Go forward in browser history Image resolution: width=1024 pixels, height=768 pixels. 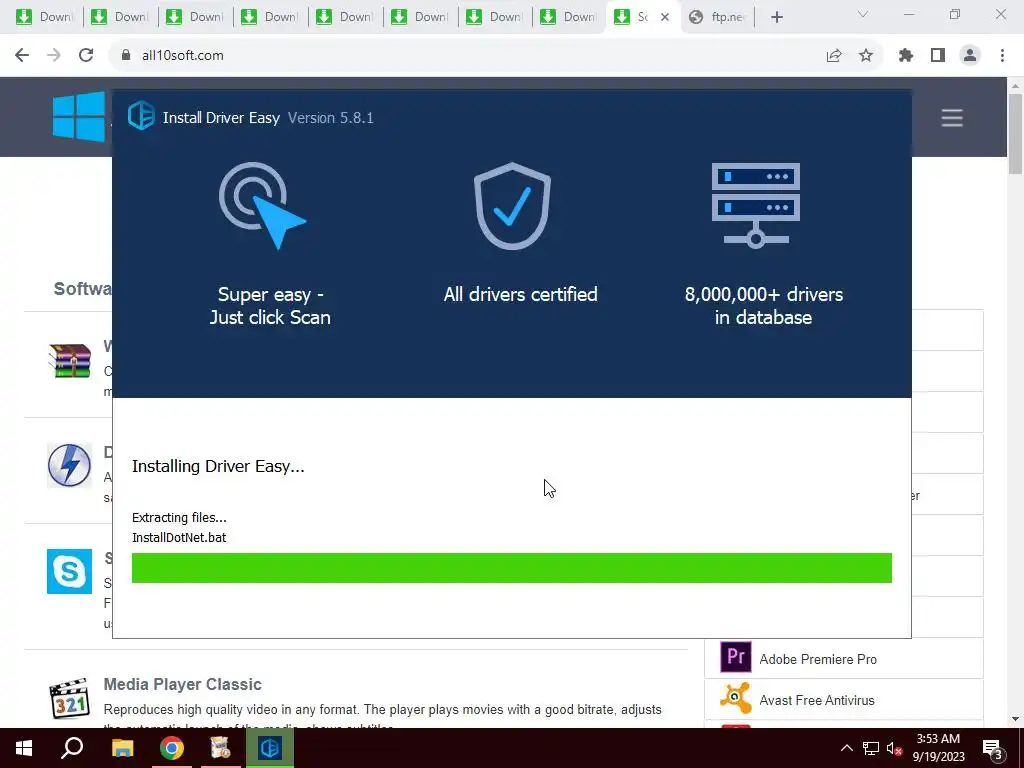coord(54,55)
